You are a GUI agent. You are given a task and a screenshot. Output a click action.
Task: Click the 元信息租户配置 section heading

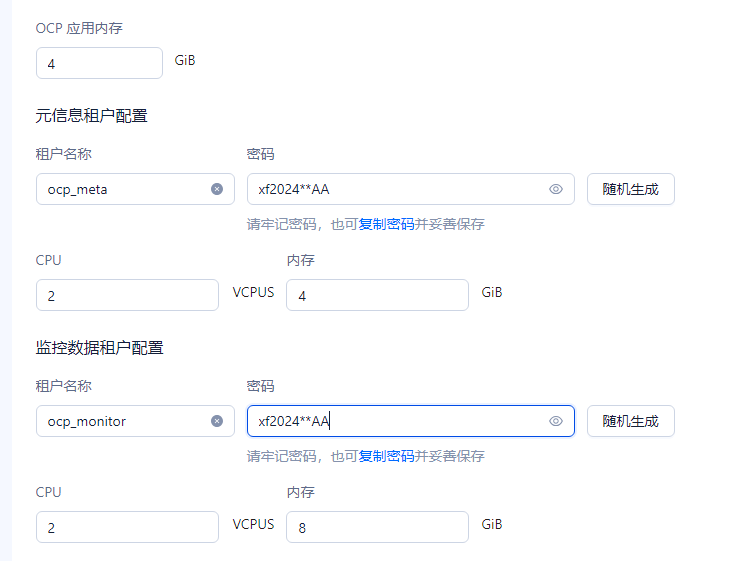[x=91, y=116]
